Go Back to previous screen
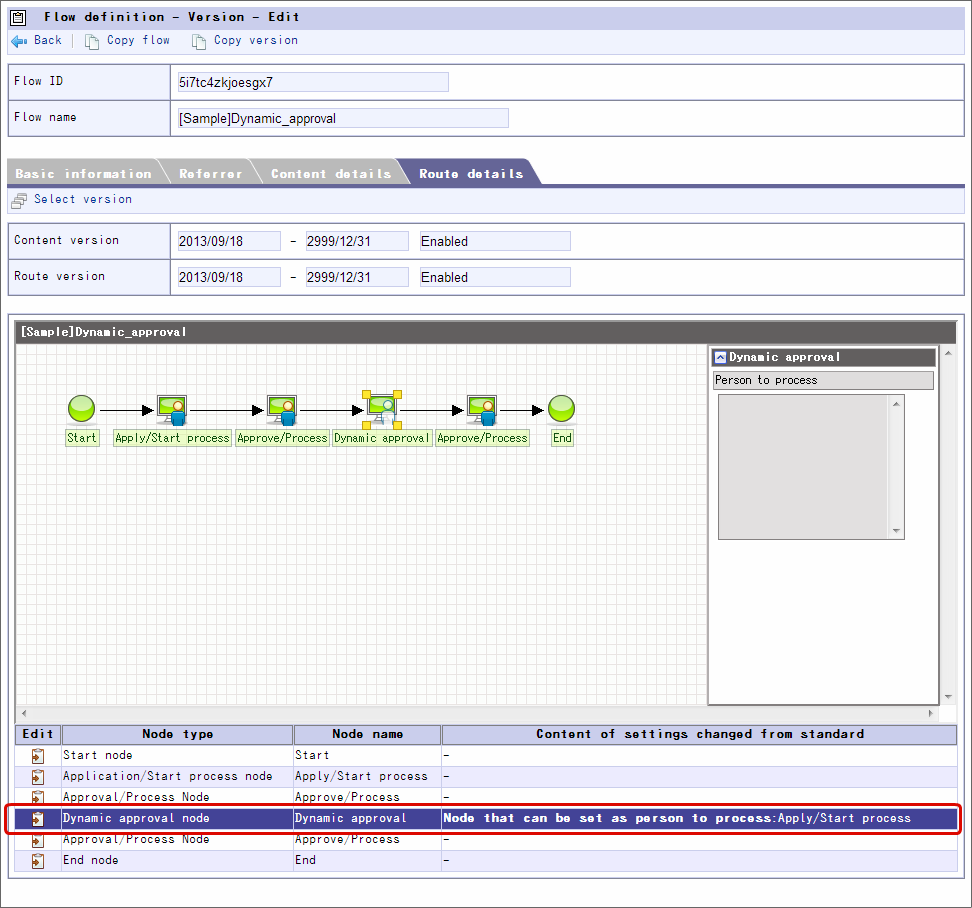Viewport: 972px width, 908px height. pyautogui.click(x=48, y=40)
